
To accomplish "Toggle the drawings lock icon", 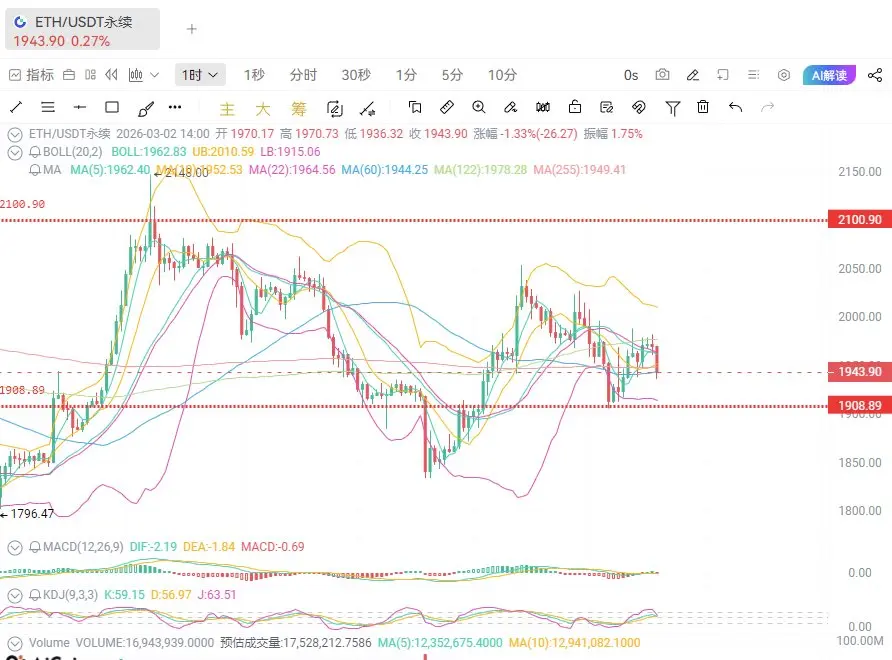I will tap(575, 107).
